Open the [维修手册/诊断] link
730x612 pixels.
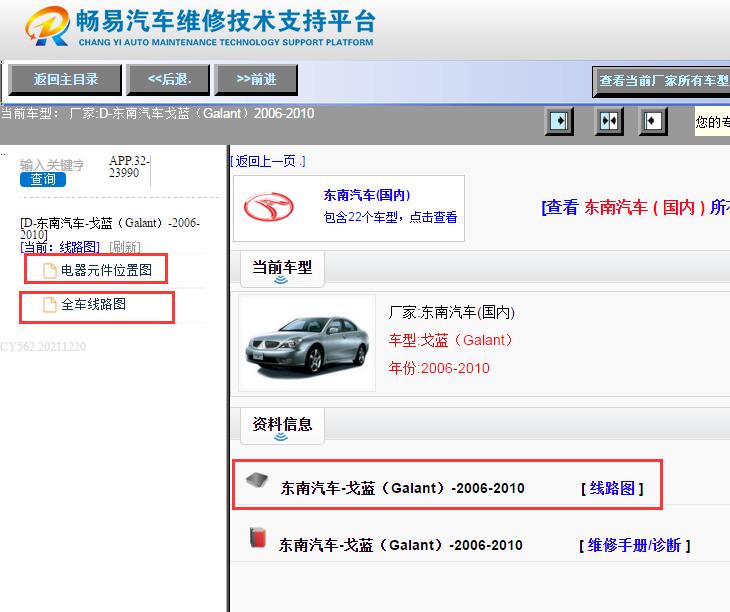[x=634, y=545]
